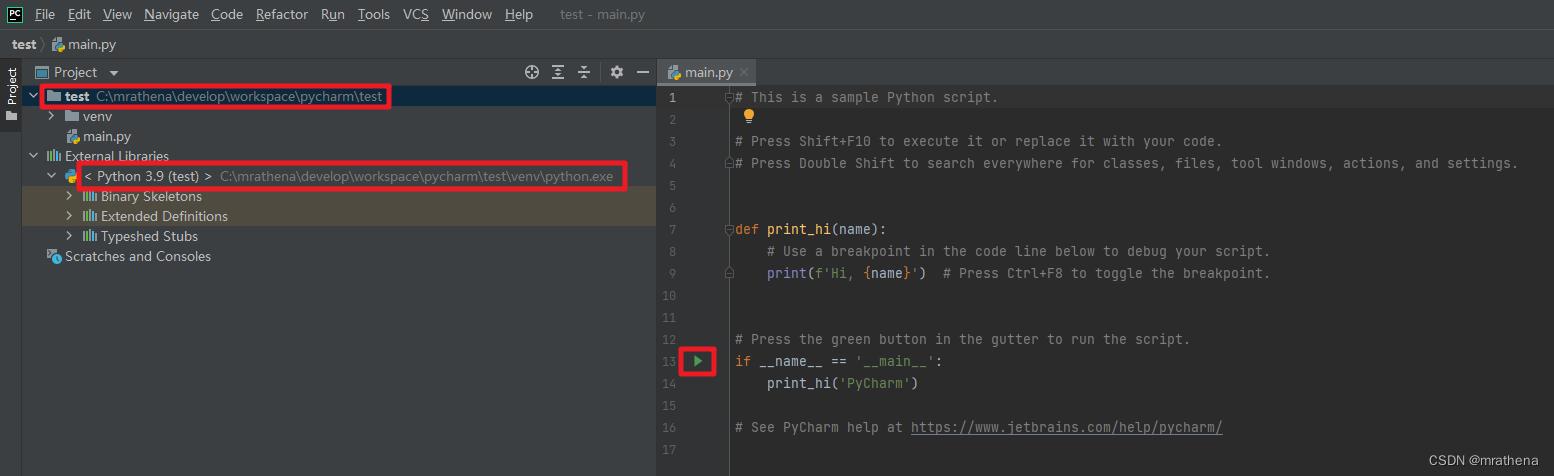Viewport: 1554px width, 476px height.
Task: Click the green run gutter arrow
Action: [698, 361]
